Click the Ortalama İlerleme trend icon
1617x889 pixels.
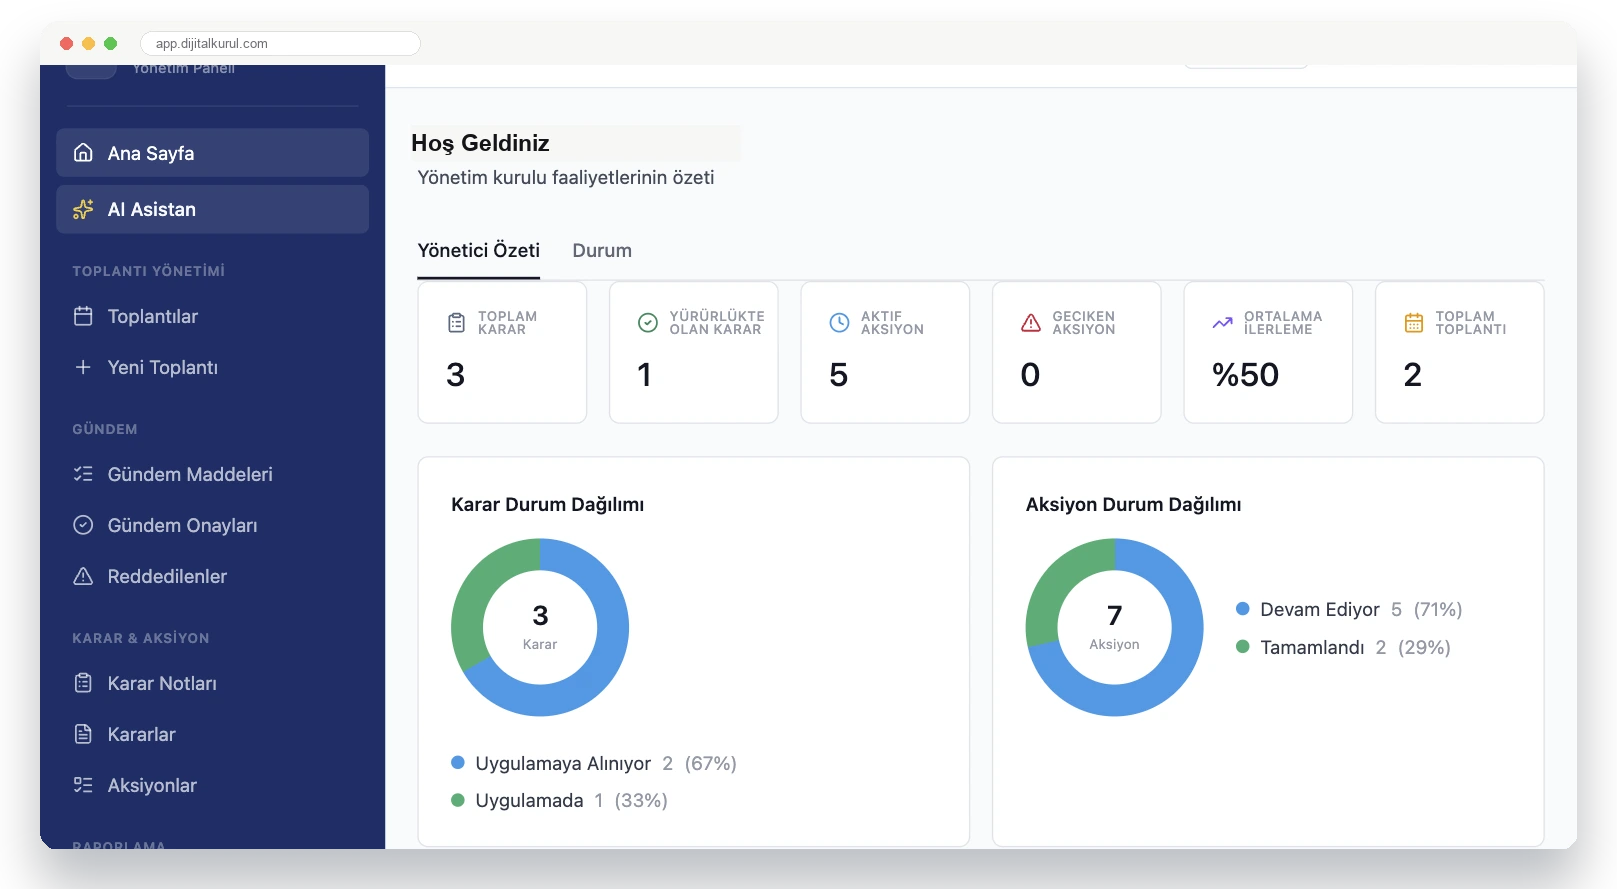(x=1222, y=323)
